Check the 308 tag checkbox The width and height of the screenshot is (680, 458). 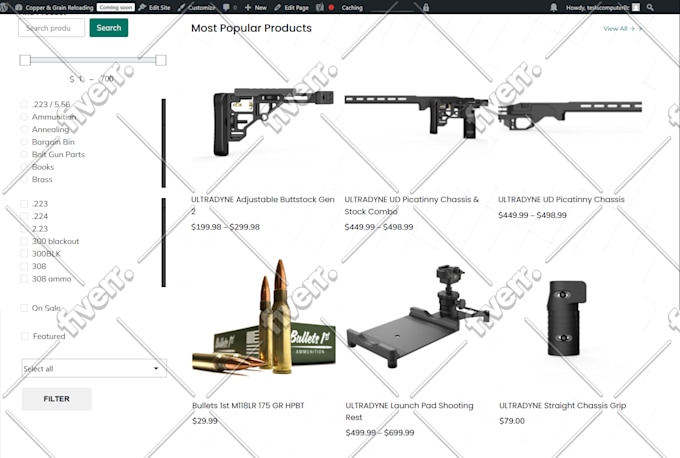coord(24,266)
